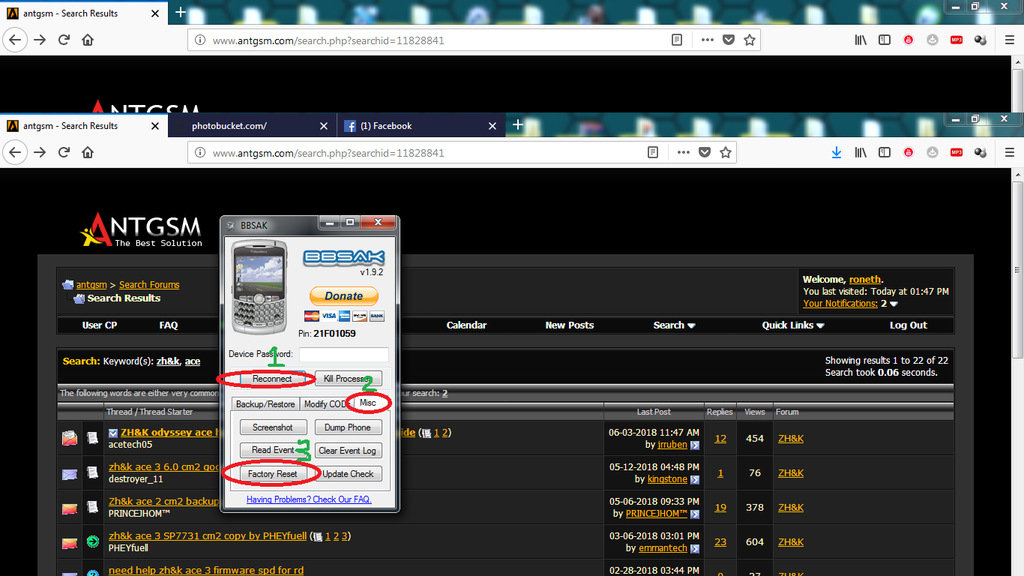Screen dimensions: 1024x576
Task: Click the credit card icons under Donate
Action: point(343,316)
